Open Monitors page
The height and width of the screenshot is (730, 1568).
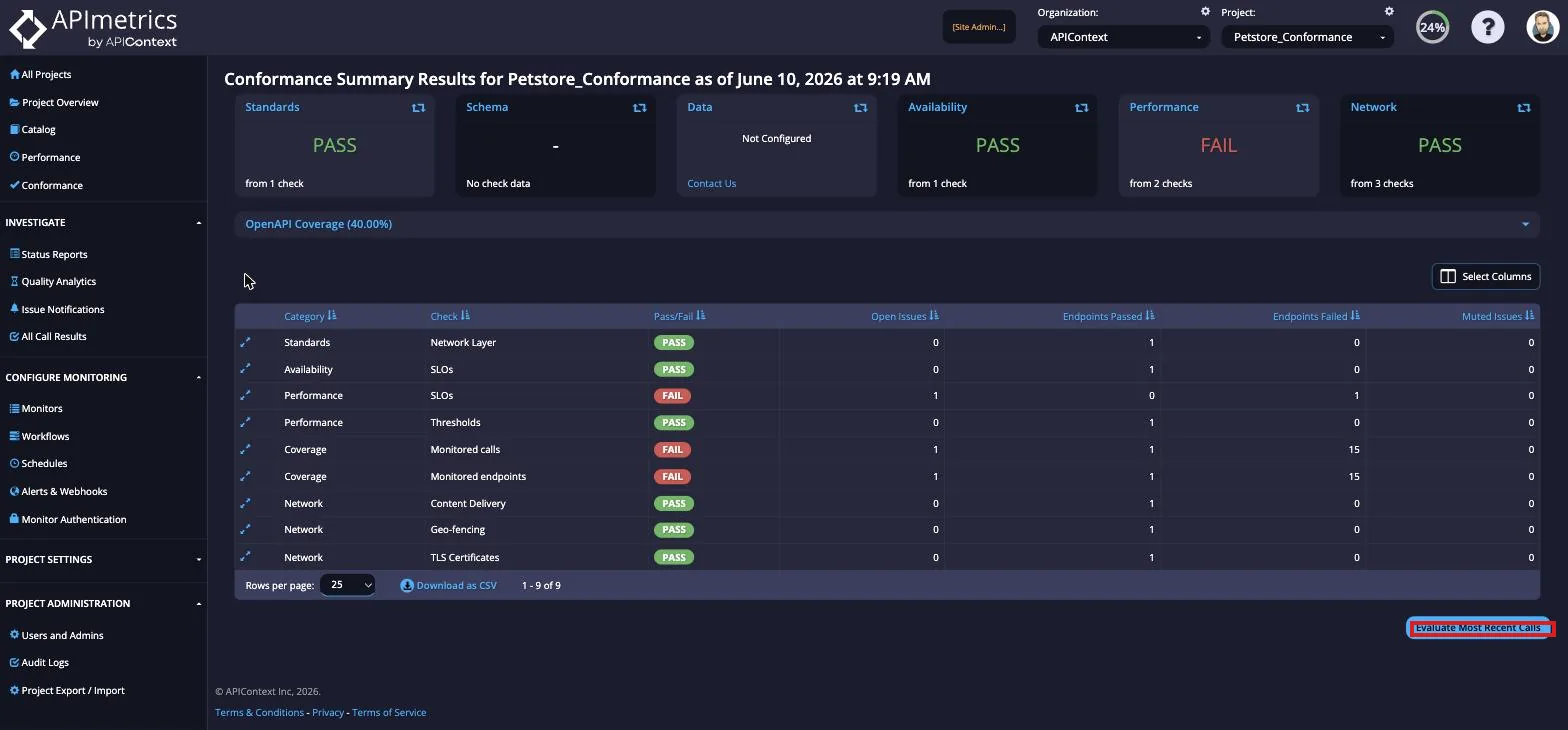(x=36, y=408)
